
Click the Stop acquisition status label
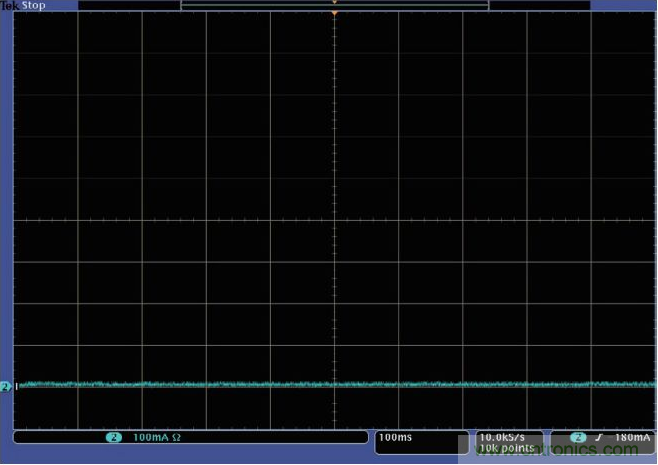pos(34,5)
